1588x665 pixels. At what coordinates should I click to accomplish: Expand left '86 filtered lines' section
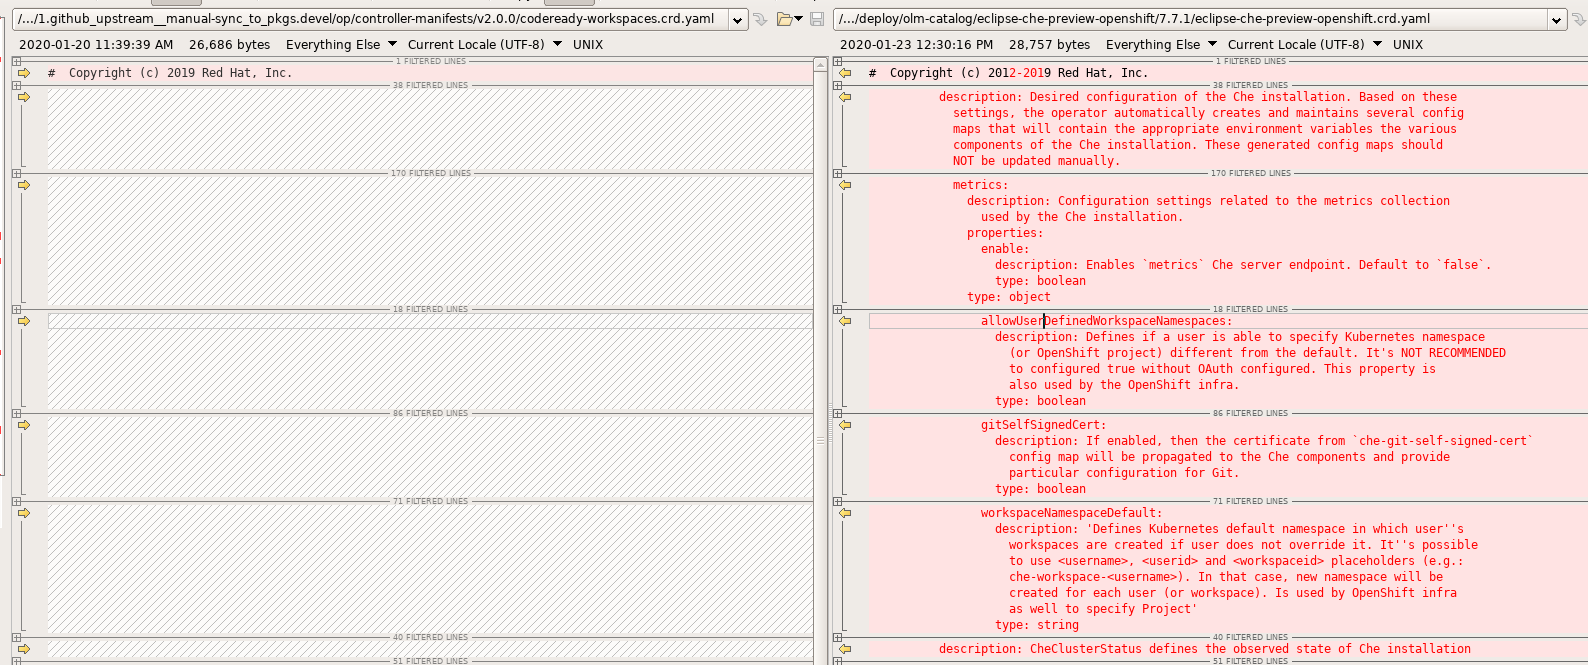point(16,413)
